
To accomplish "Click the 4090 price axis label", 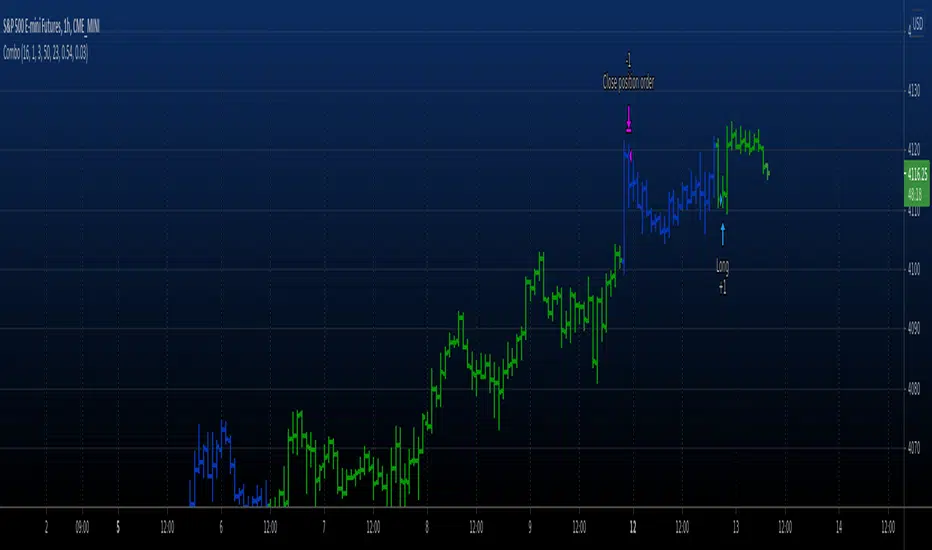I will [914, 328].
